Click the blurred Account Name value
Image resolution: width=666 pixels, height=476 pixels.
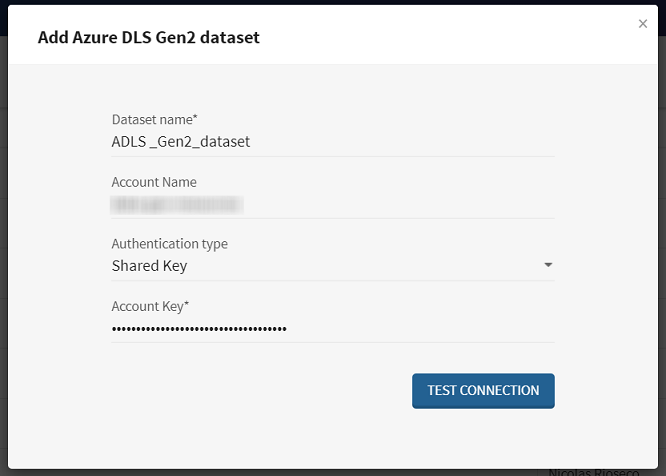pyautogui.click(x=177, y=204)
